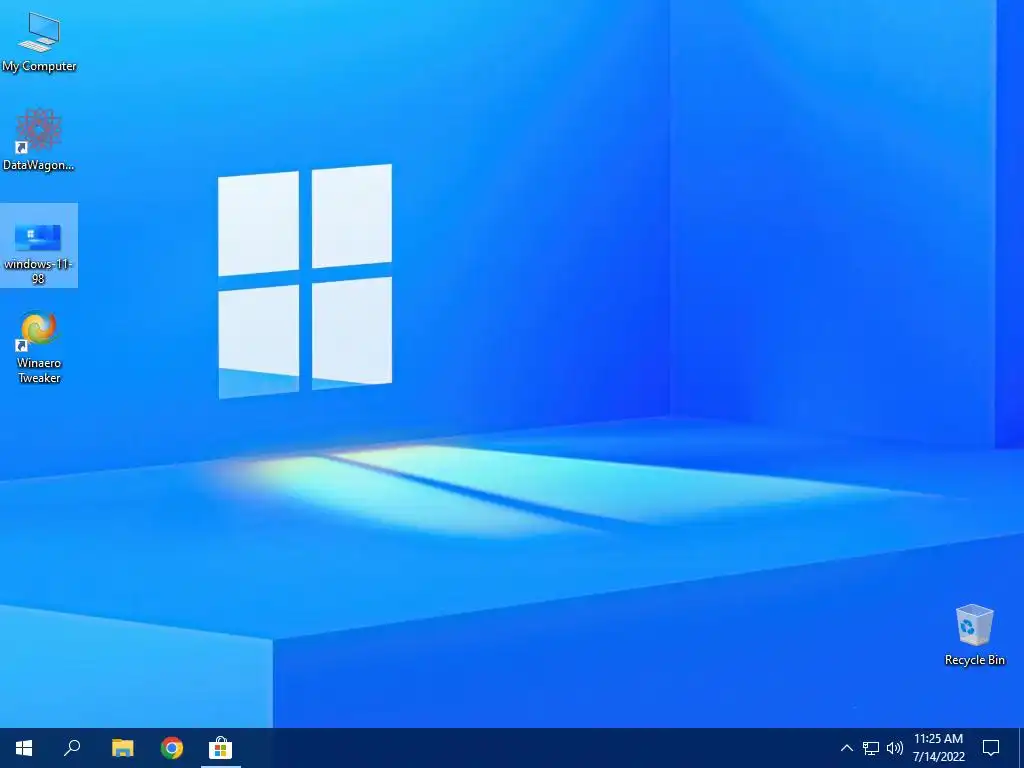Open the Action Center notifications icon
The height and width of the screenshot is (768, 1024).
coord(991,748)
